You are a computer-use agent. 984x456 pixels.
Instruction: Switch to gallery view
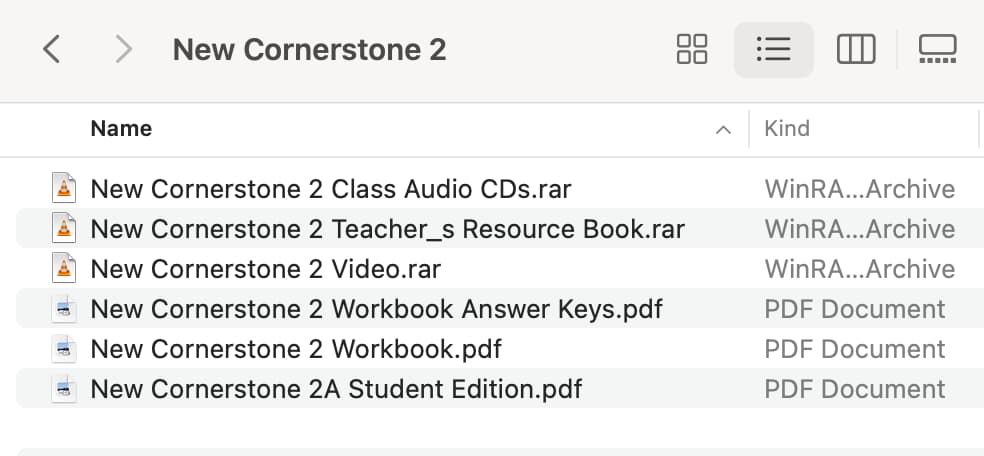click(938, 49)
